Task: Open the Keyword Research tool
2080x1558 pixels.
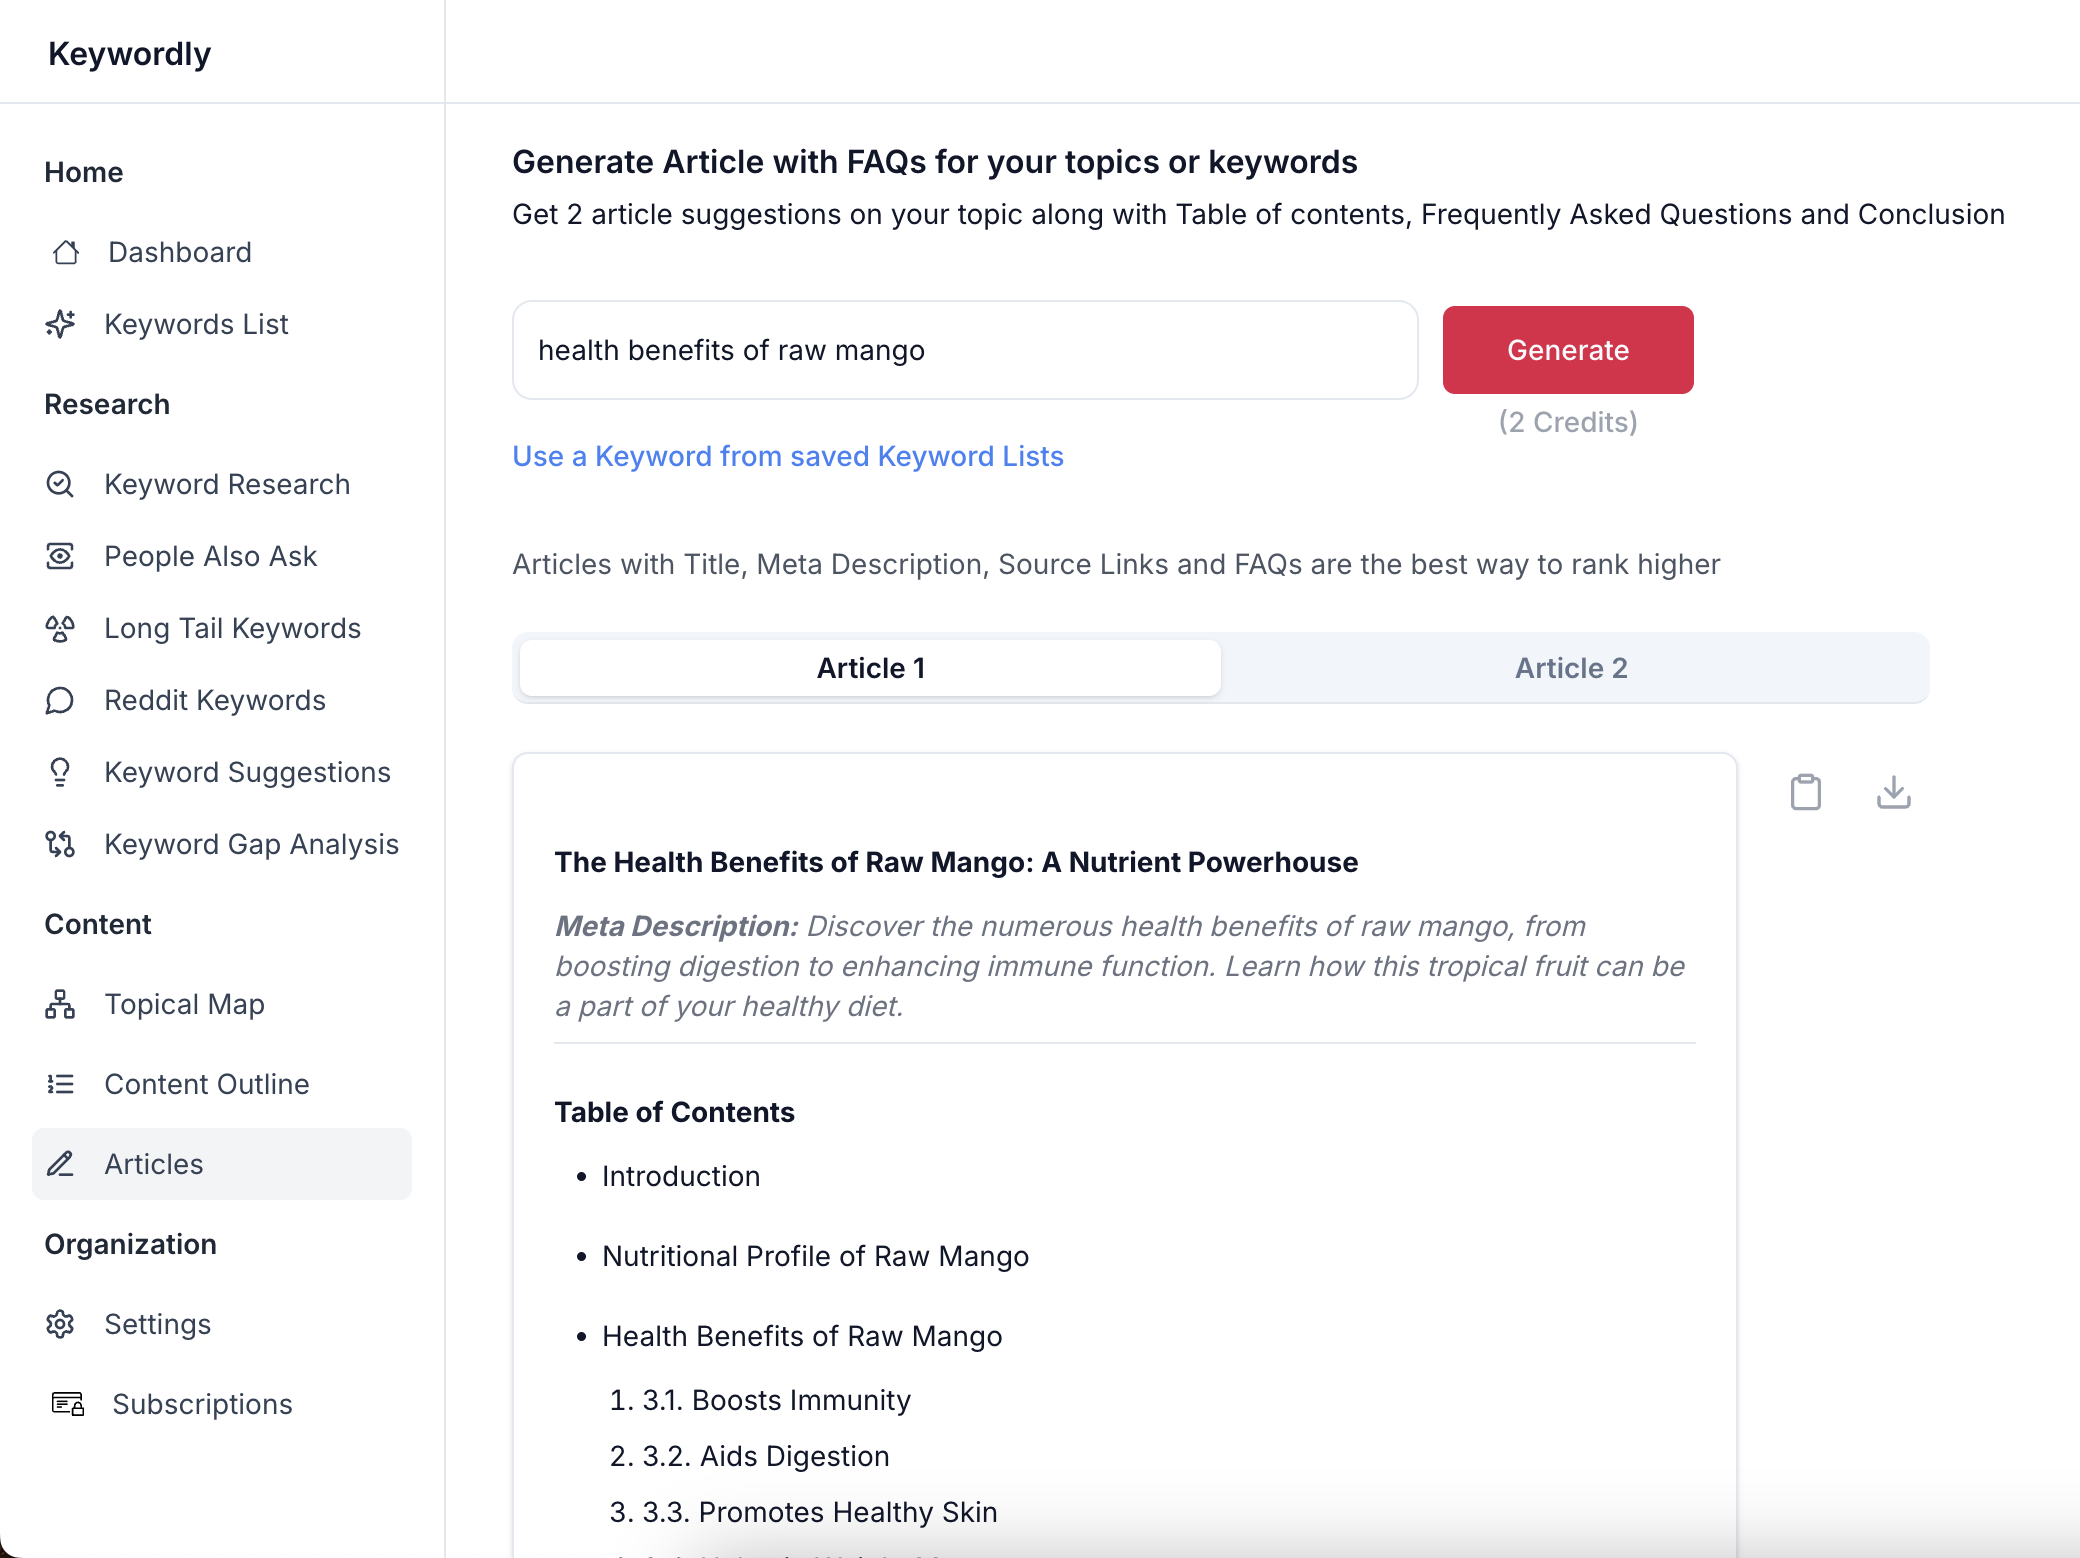Action: coord(227,484)
